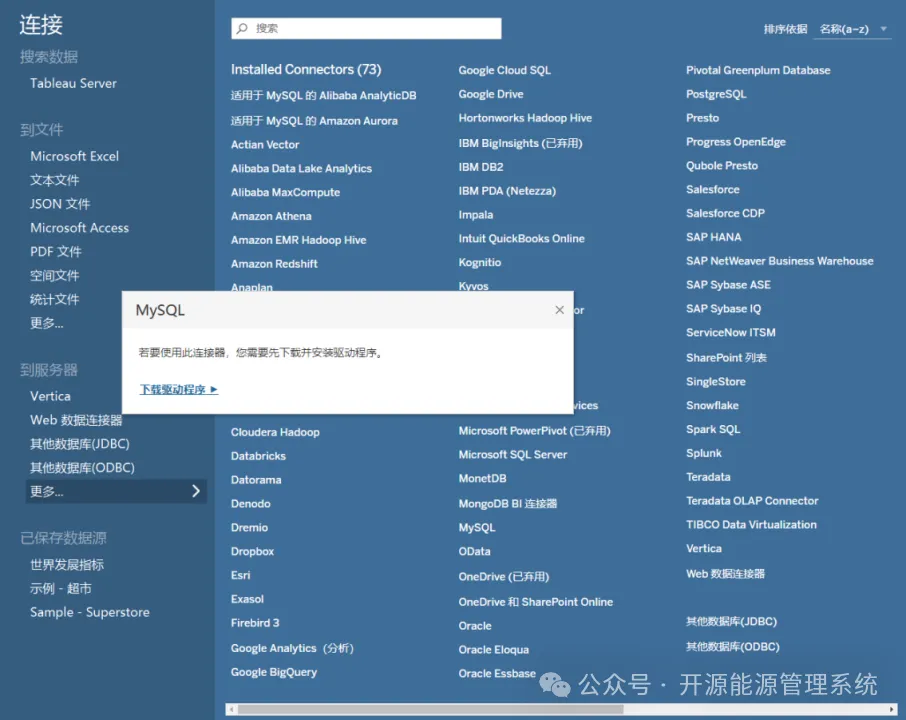Click the horizontal scrollbar right arrow
906x720 pixels.
click(892, 709)
